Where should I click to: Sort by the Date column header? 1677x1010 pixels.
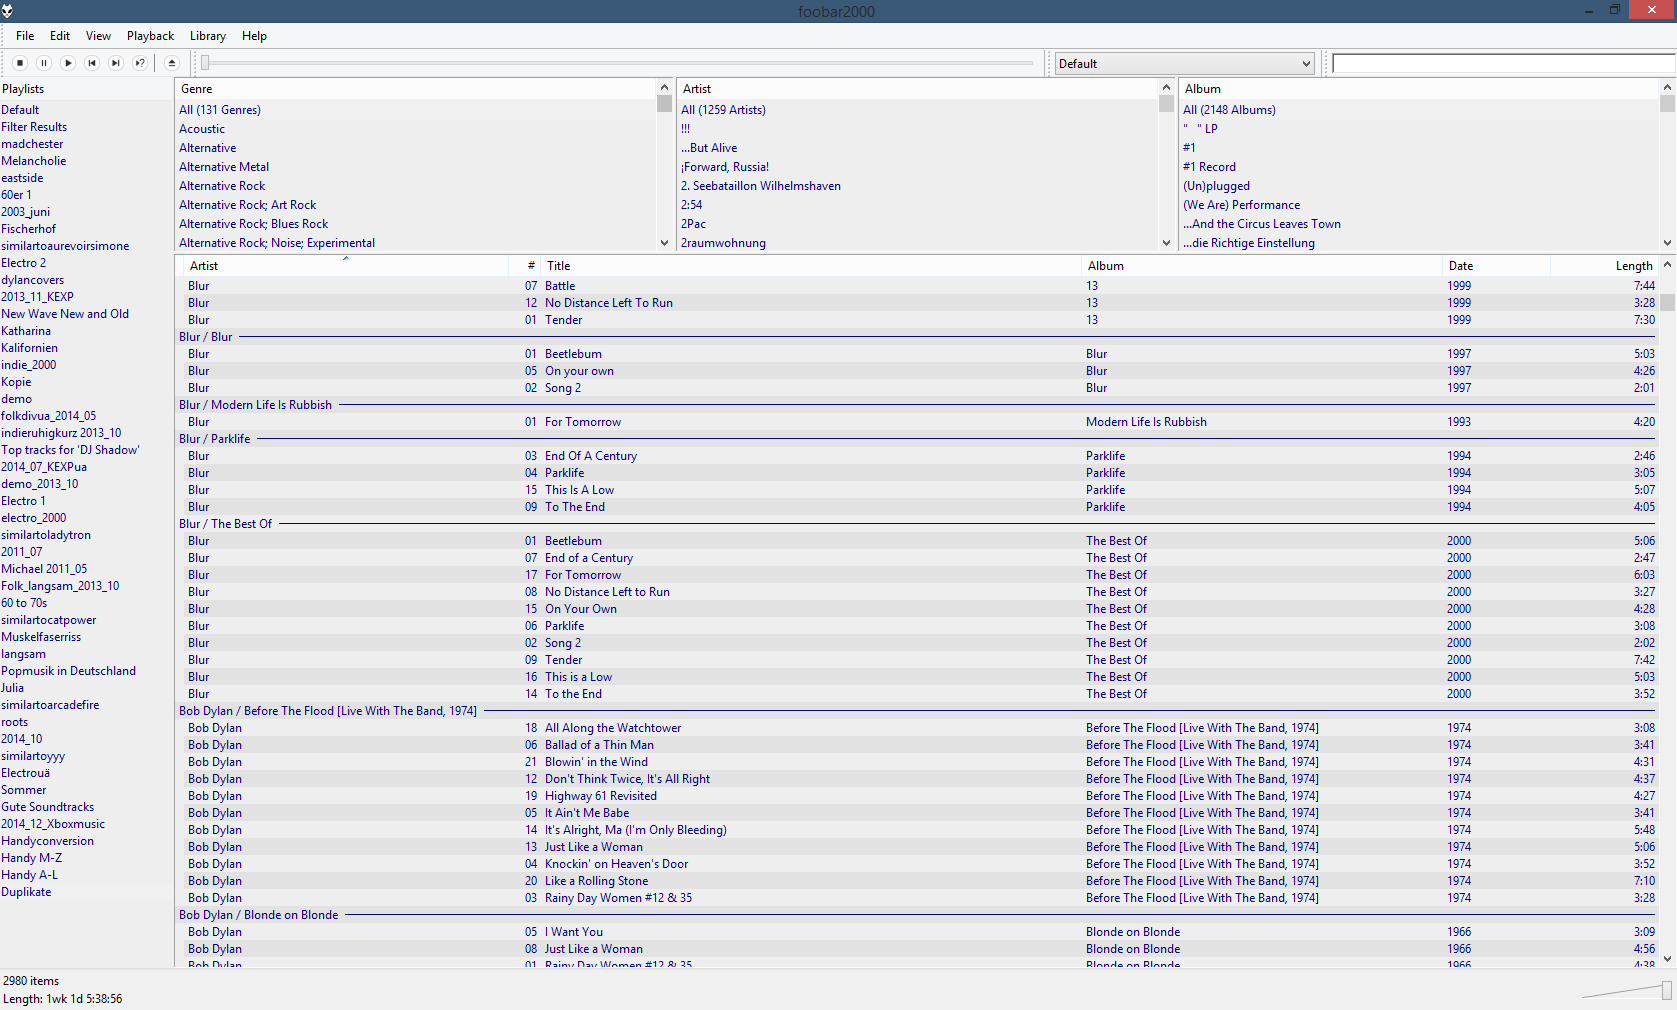1496,266
